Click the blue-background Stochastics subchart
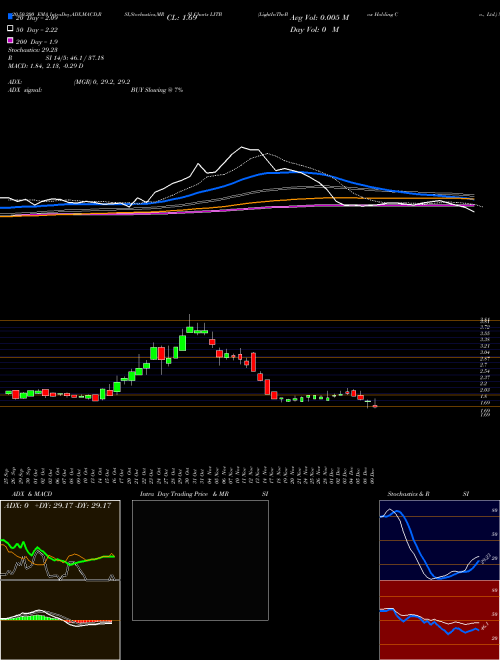Viewport: 500px width, 660px height. [439, 540]
